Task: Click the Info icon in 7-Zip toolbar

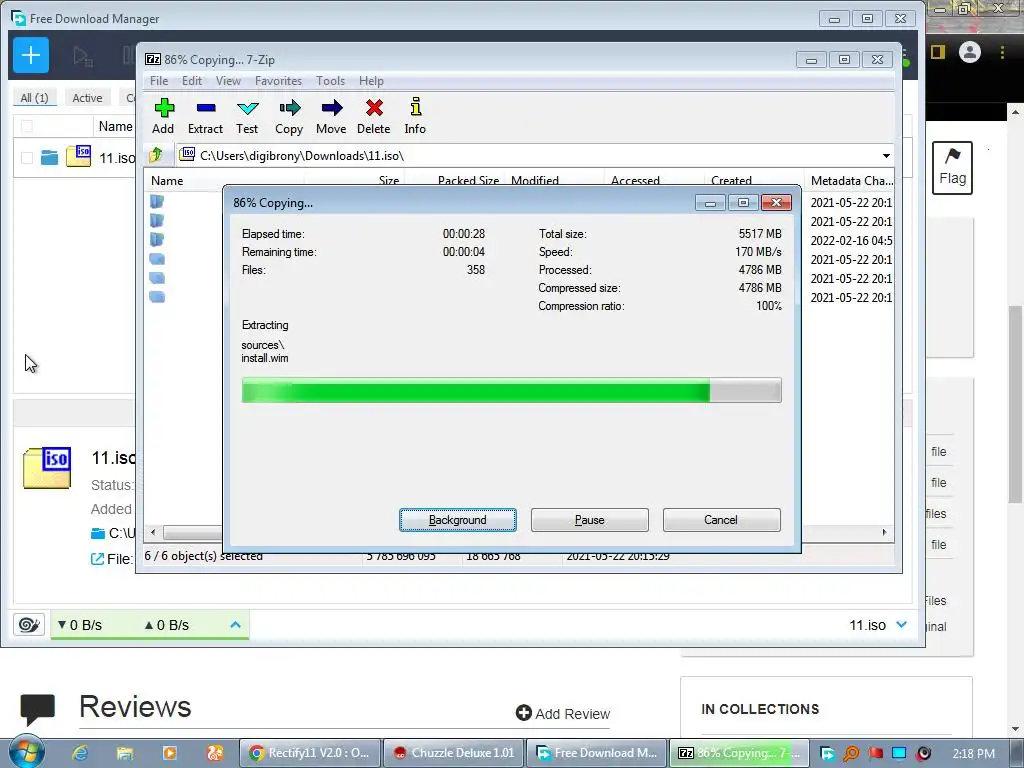Action: [x=415, y=106]
